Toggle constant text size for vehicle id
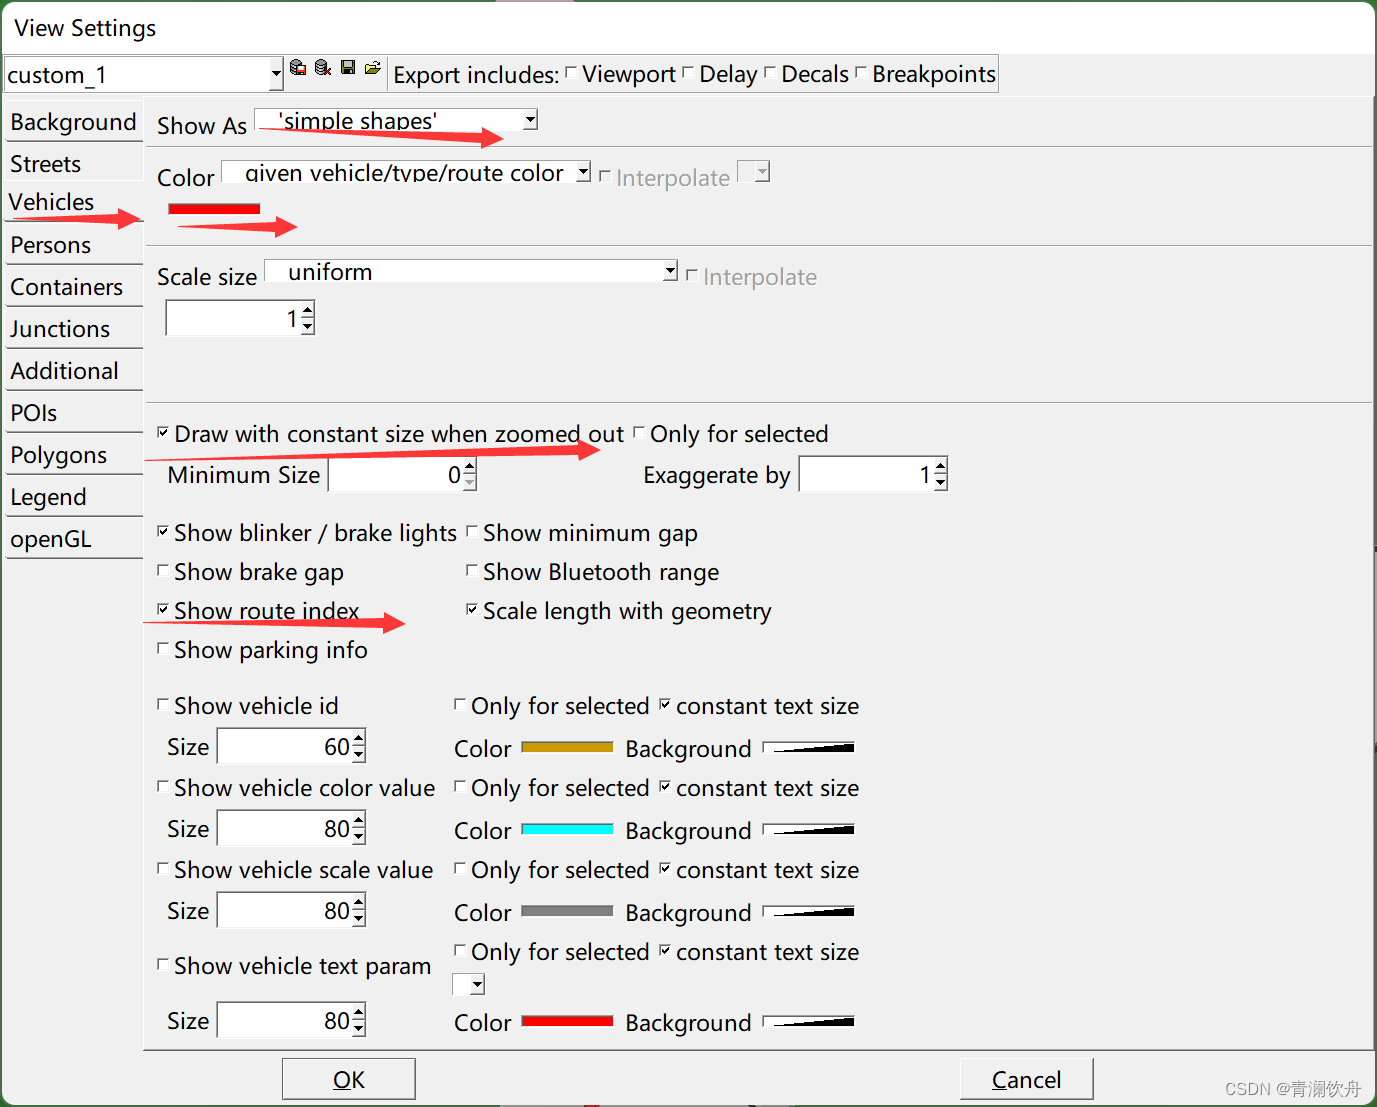Viewport: 1377px width, 1107px height. 665,704
